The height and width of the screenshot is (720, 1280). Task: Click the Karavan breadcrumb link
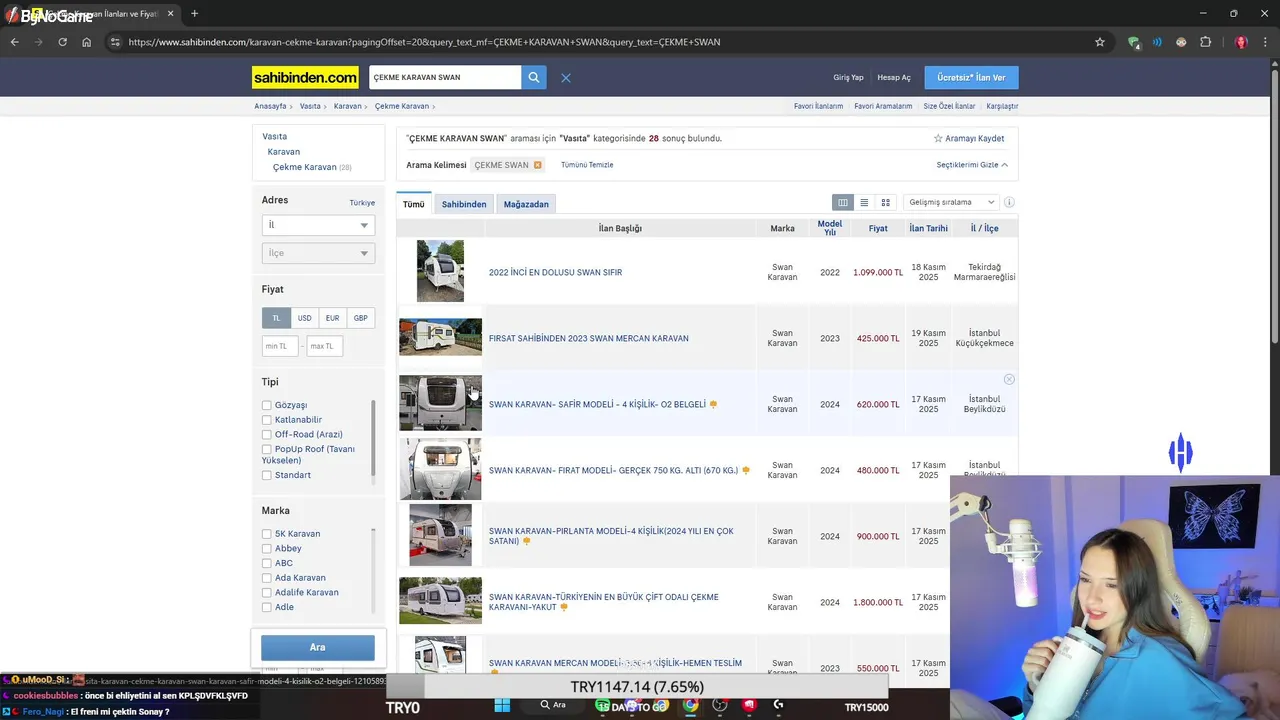tap(347, 106)
